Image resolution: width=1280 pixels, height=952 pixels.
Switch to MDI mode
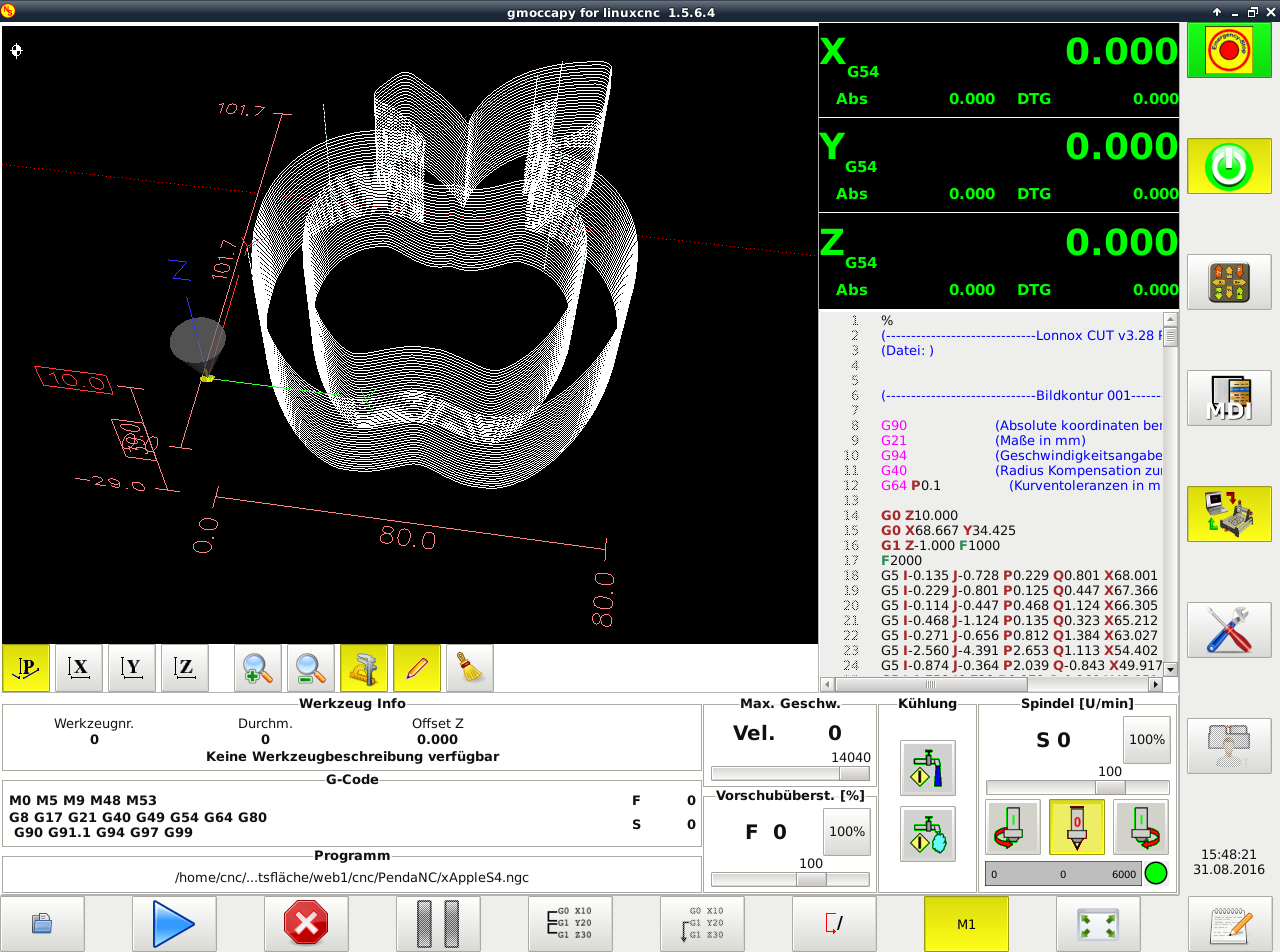pyautogui.click(x=1228, y=398)
